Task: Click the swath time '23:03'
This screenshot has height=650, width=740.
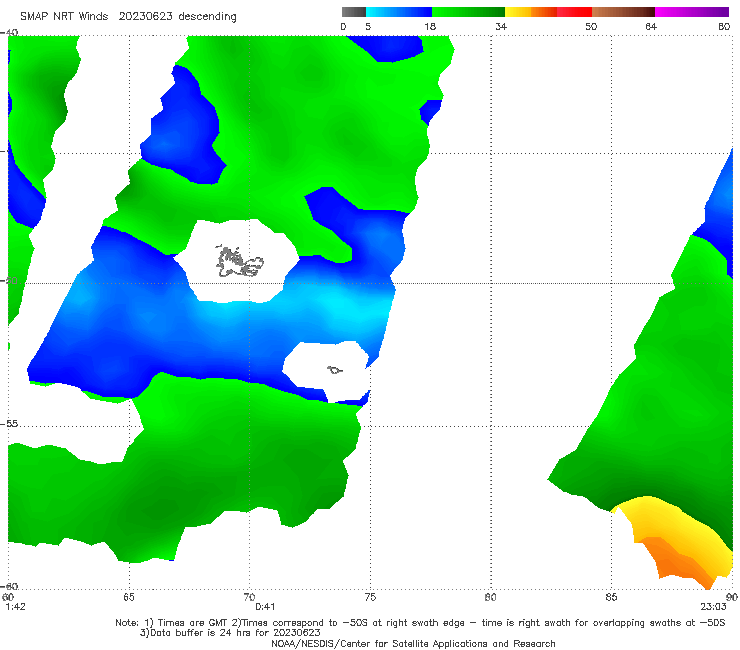Action: coord(713,607)
